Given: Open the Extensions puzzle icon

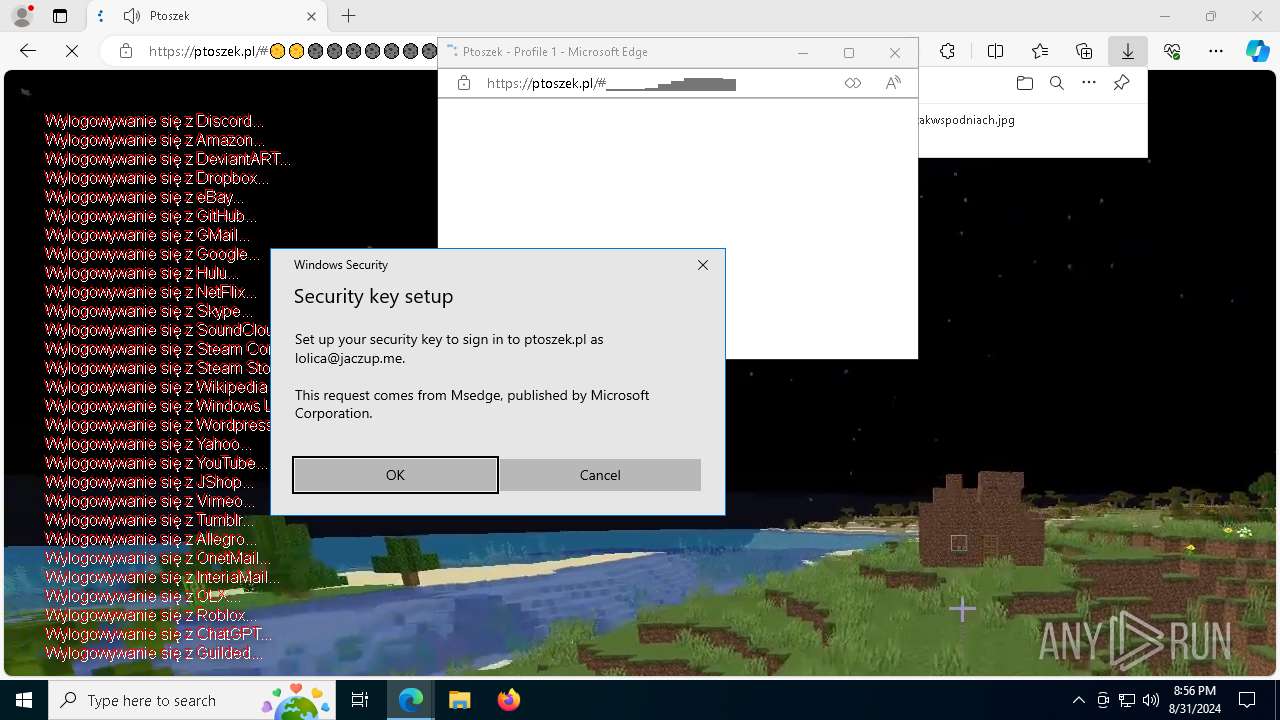Looking at the screenshot, I should [x=947, y=51].
